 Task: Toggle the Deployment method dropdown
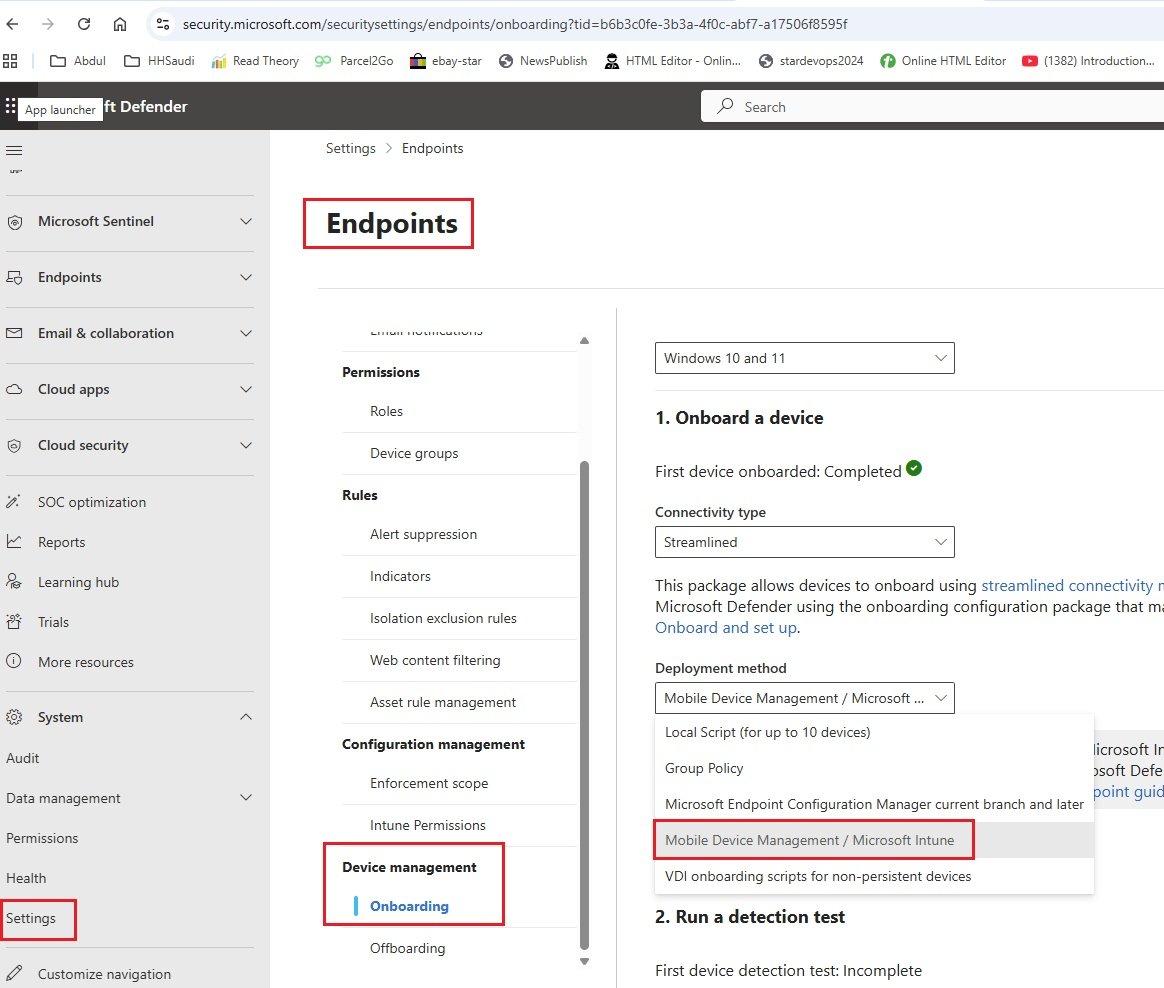(805, 698)
